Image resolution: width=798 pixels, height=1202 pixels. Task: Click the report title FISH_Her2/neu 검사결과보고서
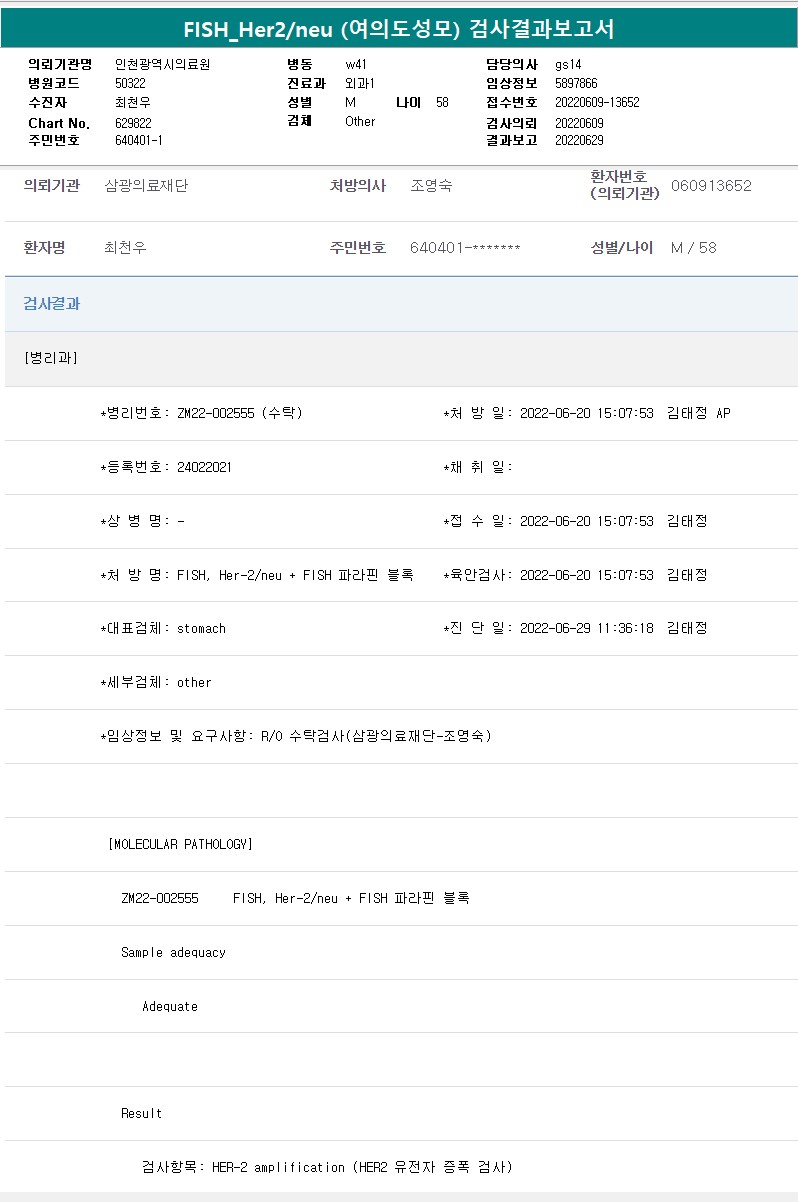pyautogui.click(x=399, y=30)
